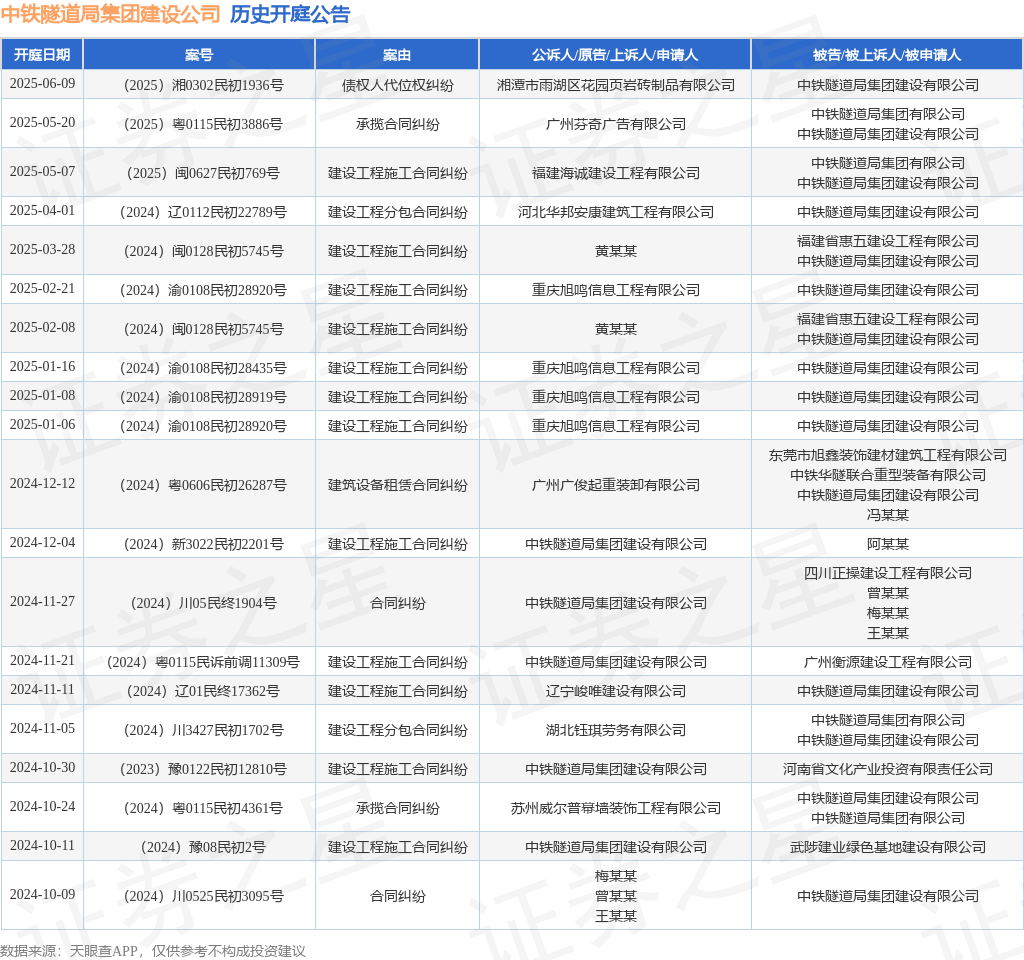Select the date 2024-10-30
This screenshot has height=960, width=1024.
(42, 768)
